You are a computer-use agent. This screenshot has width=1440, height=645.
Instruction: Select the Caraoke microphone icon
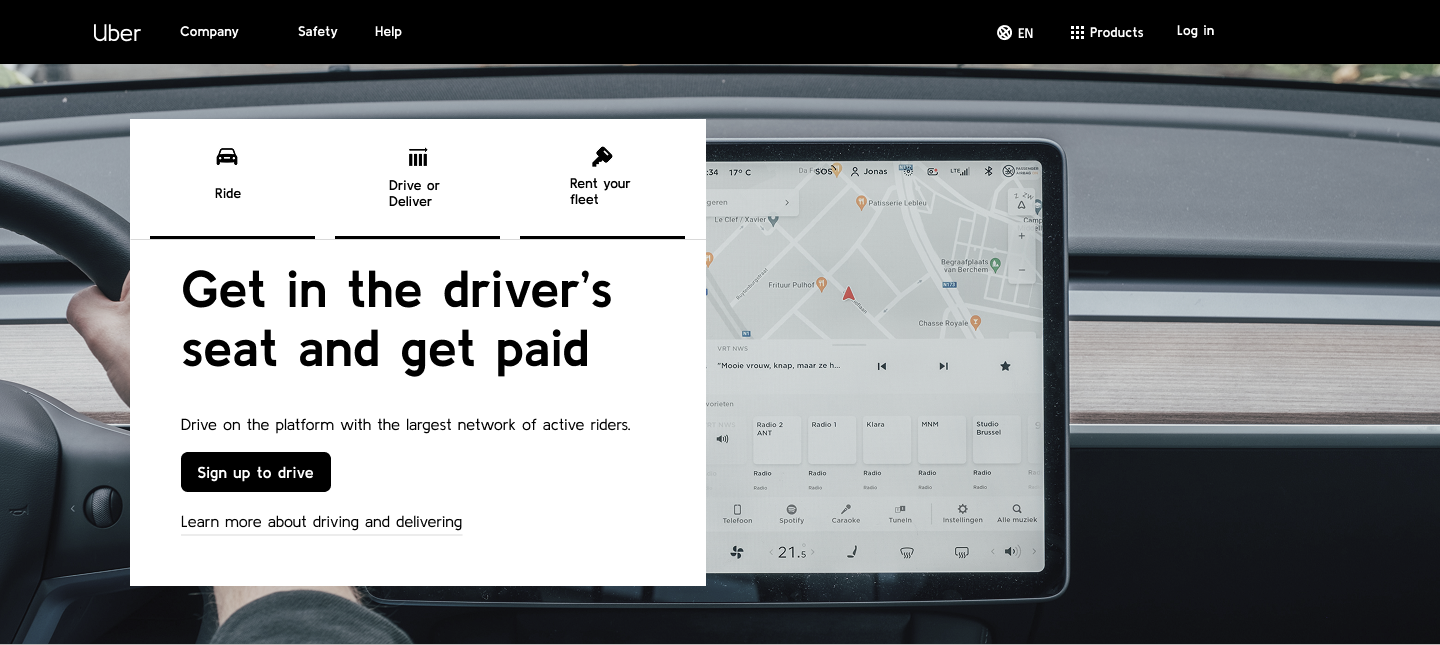coord(845,510)
